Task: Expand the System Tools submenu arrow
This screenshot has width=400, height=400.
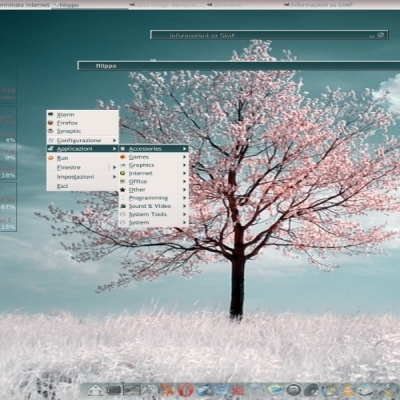Action: tap(184, 214)
